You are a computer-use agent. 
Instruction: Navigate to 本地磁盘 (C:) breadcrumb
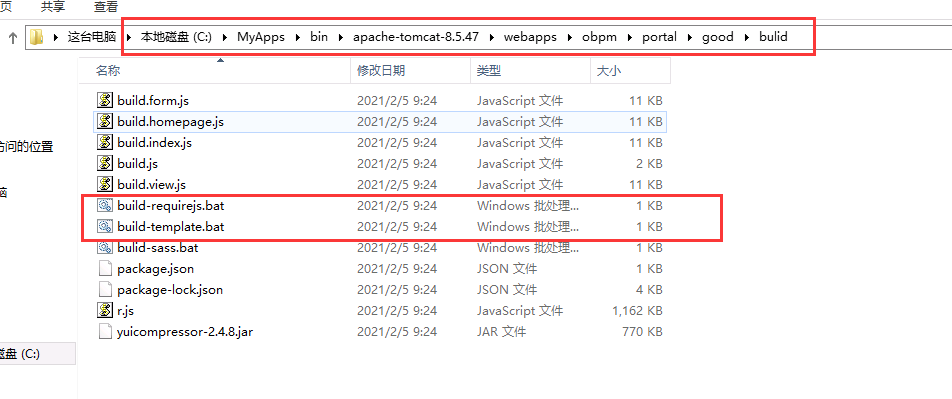tap(176, 37)
